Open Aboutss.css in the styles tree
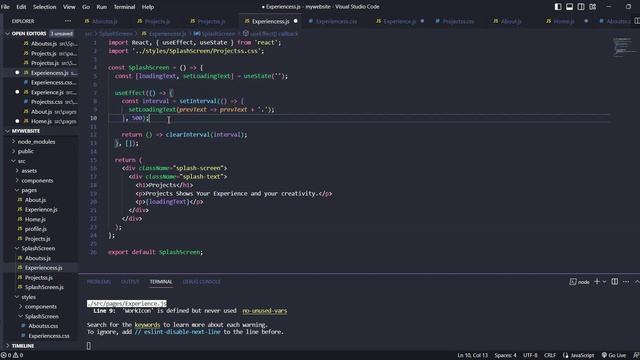Screen dimensions: 640x360 point(43,326)
